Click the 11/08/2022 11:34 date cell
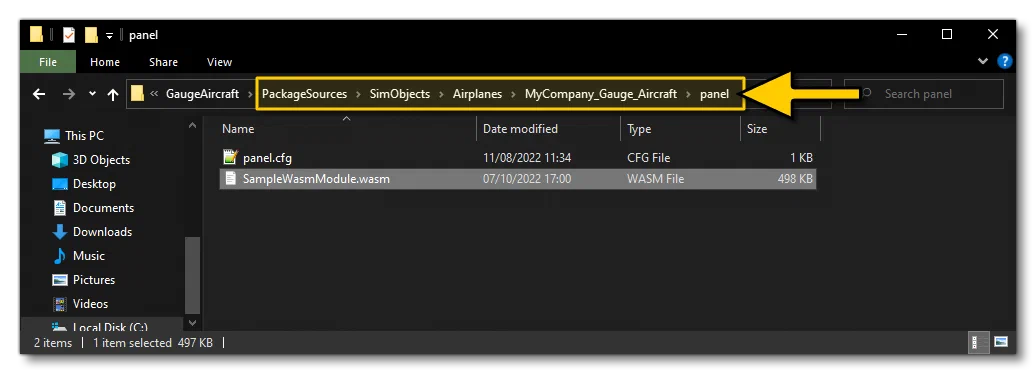Image resolution: width=1036 pixels, height=374 pixels. [527, 158]
